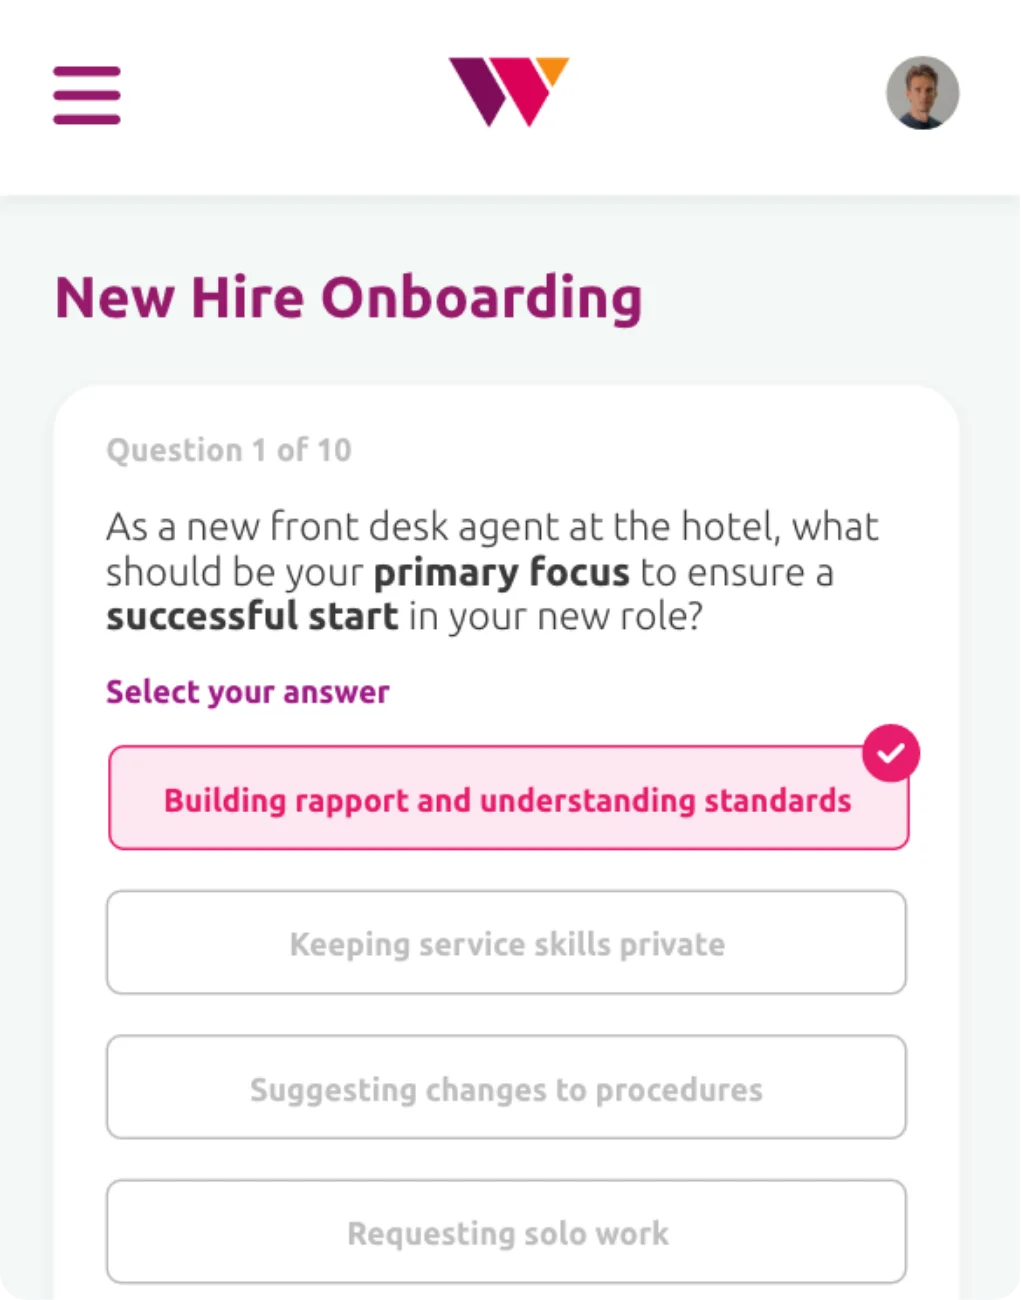Choose 'Keeping service skills private' option
Viewport: 1021px width, 1300px height.
tap(506, 942)
